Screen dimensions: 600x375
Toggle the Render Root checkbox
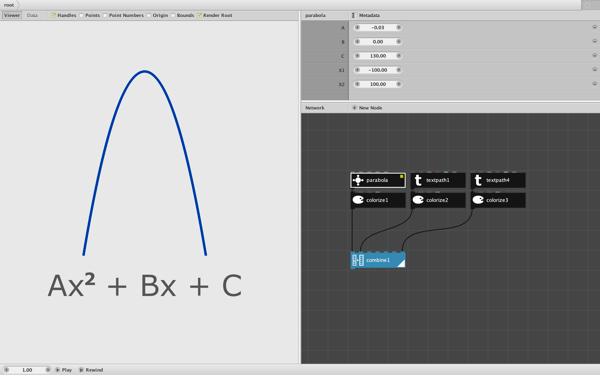[199, 15]
